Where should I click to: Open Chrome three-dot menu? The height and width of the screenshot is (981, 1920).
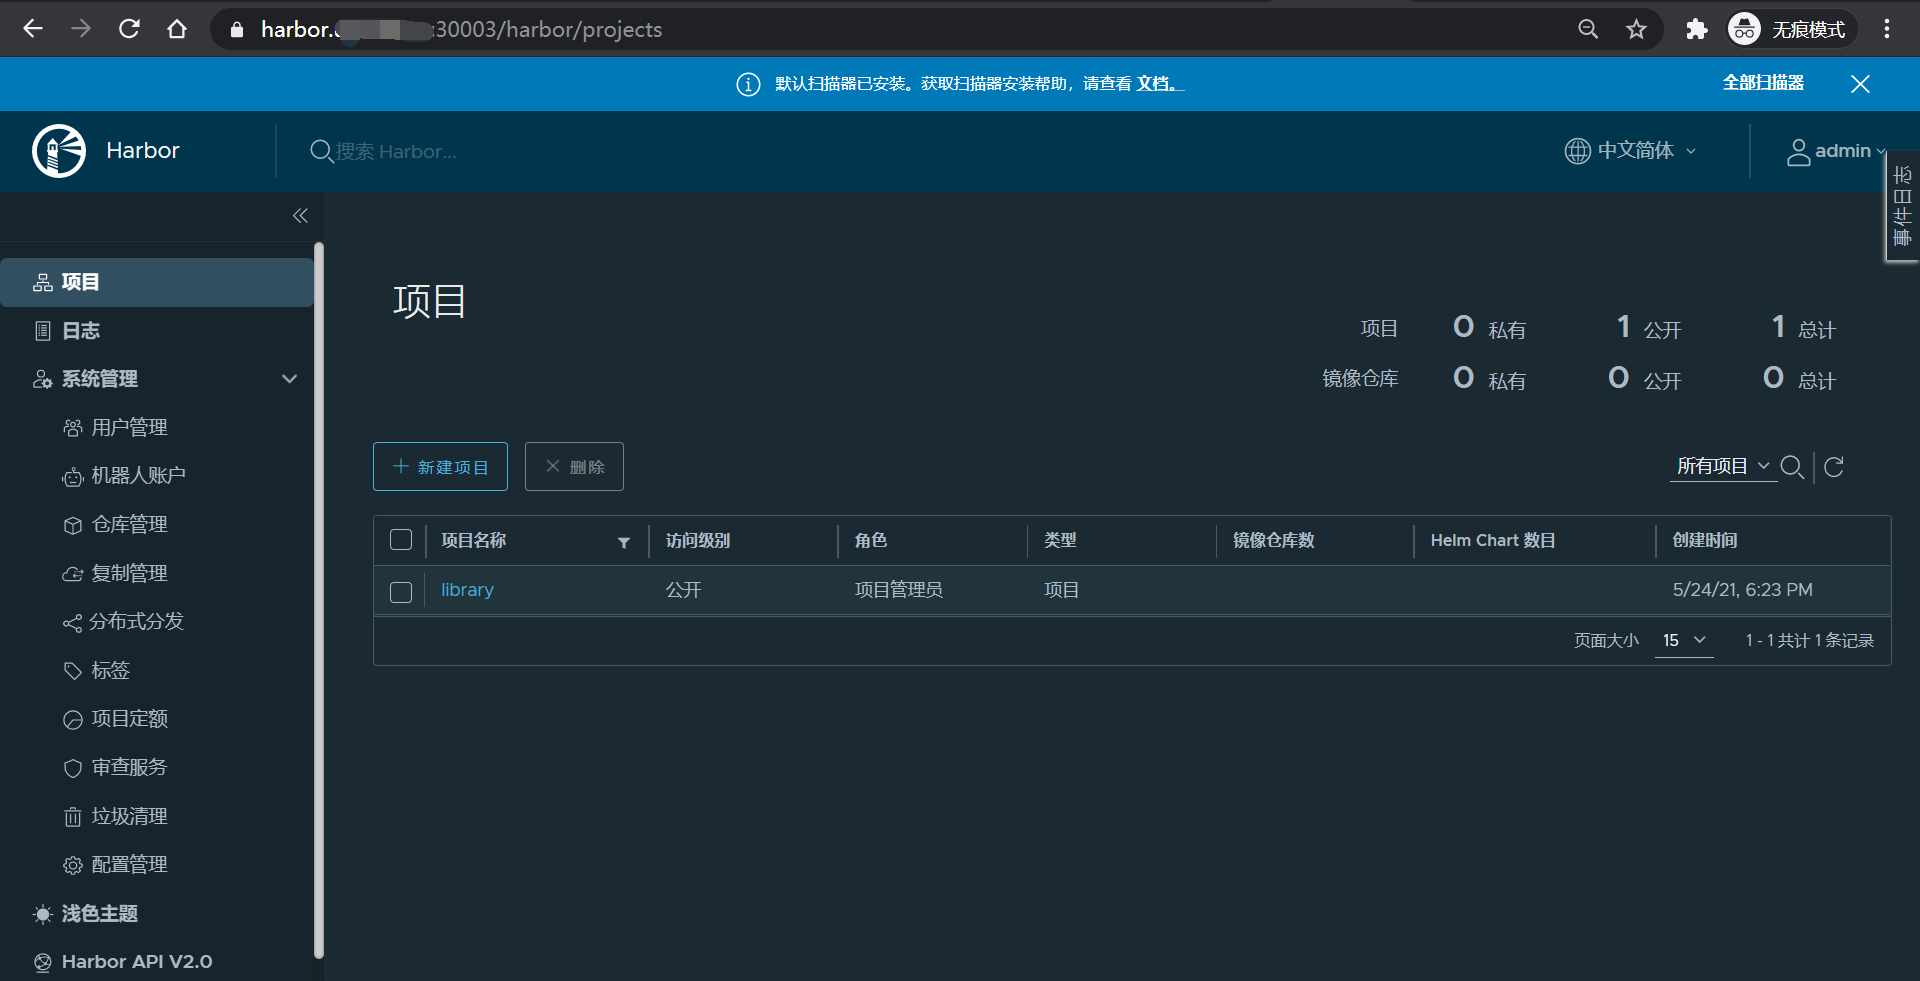click(1887, 29)
